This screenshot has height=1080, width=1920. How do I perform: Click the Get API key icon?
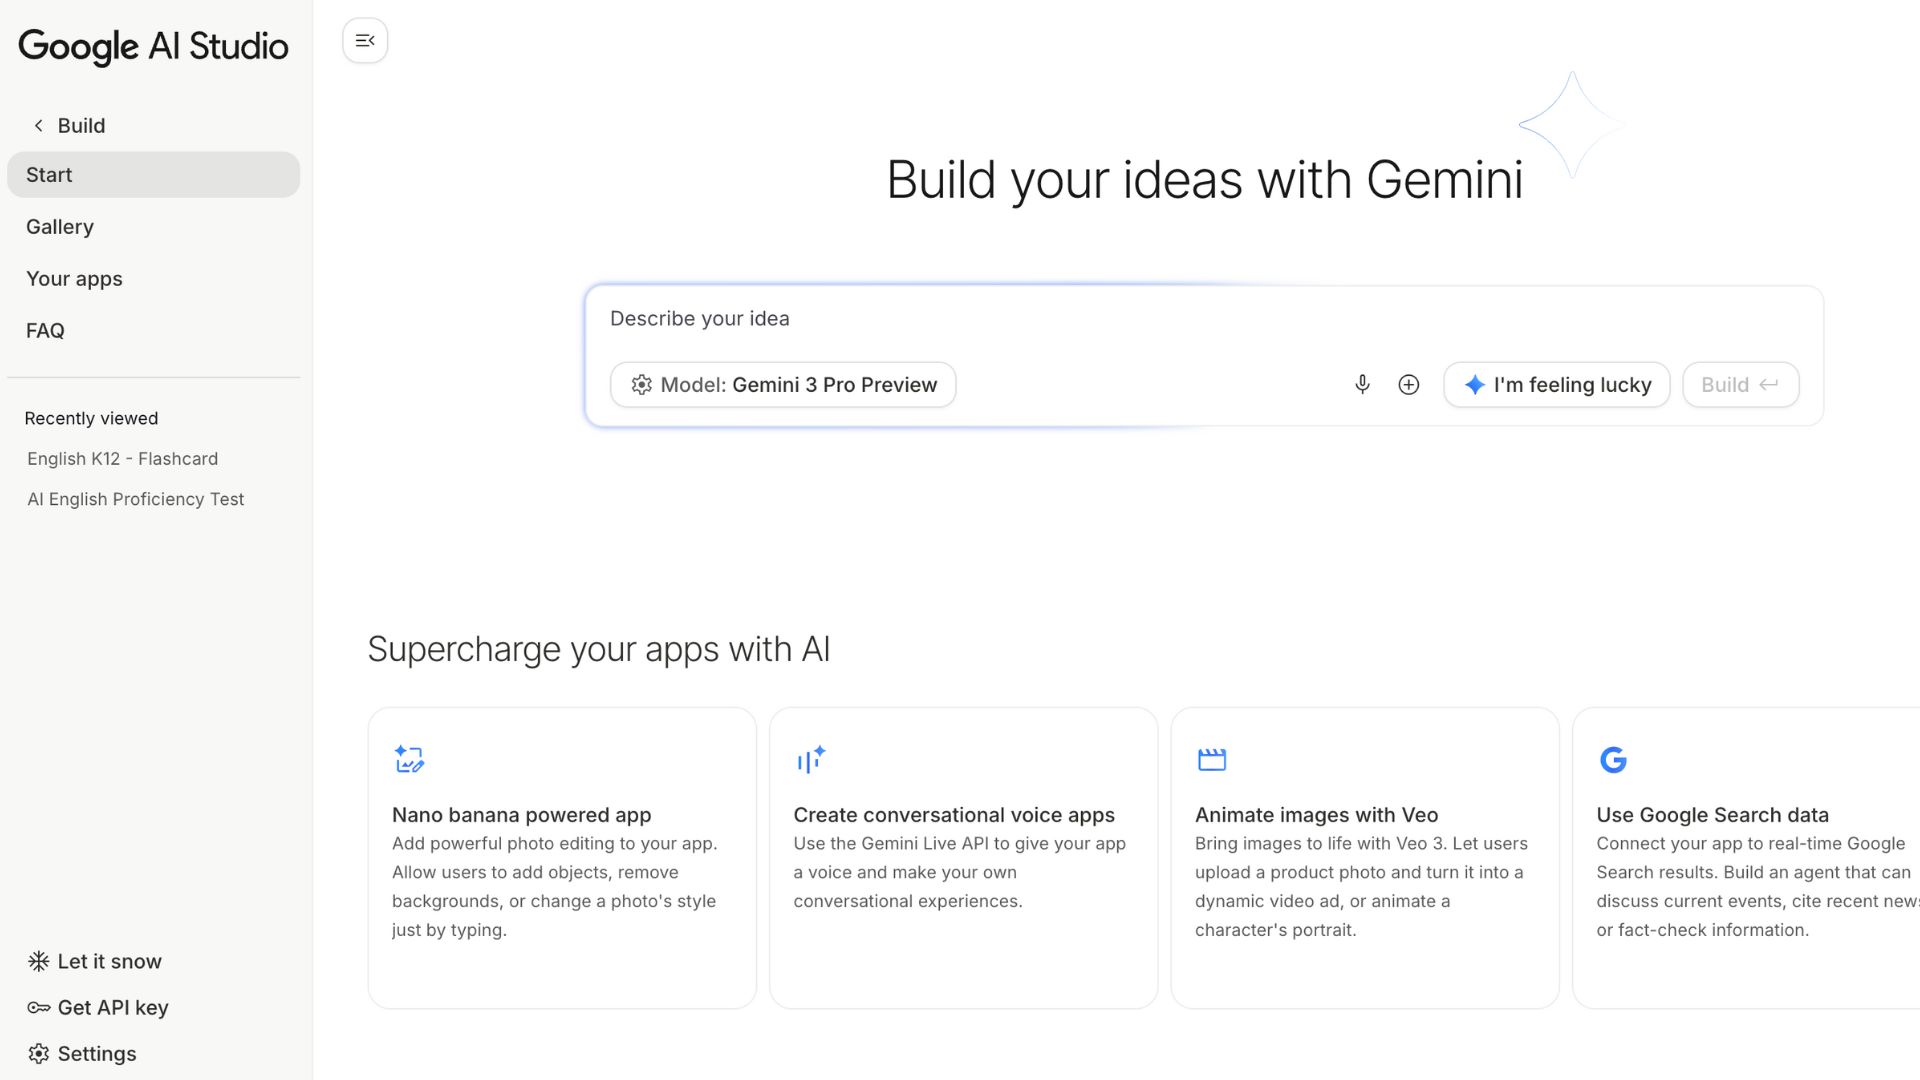[37, 1007]
